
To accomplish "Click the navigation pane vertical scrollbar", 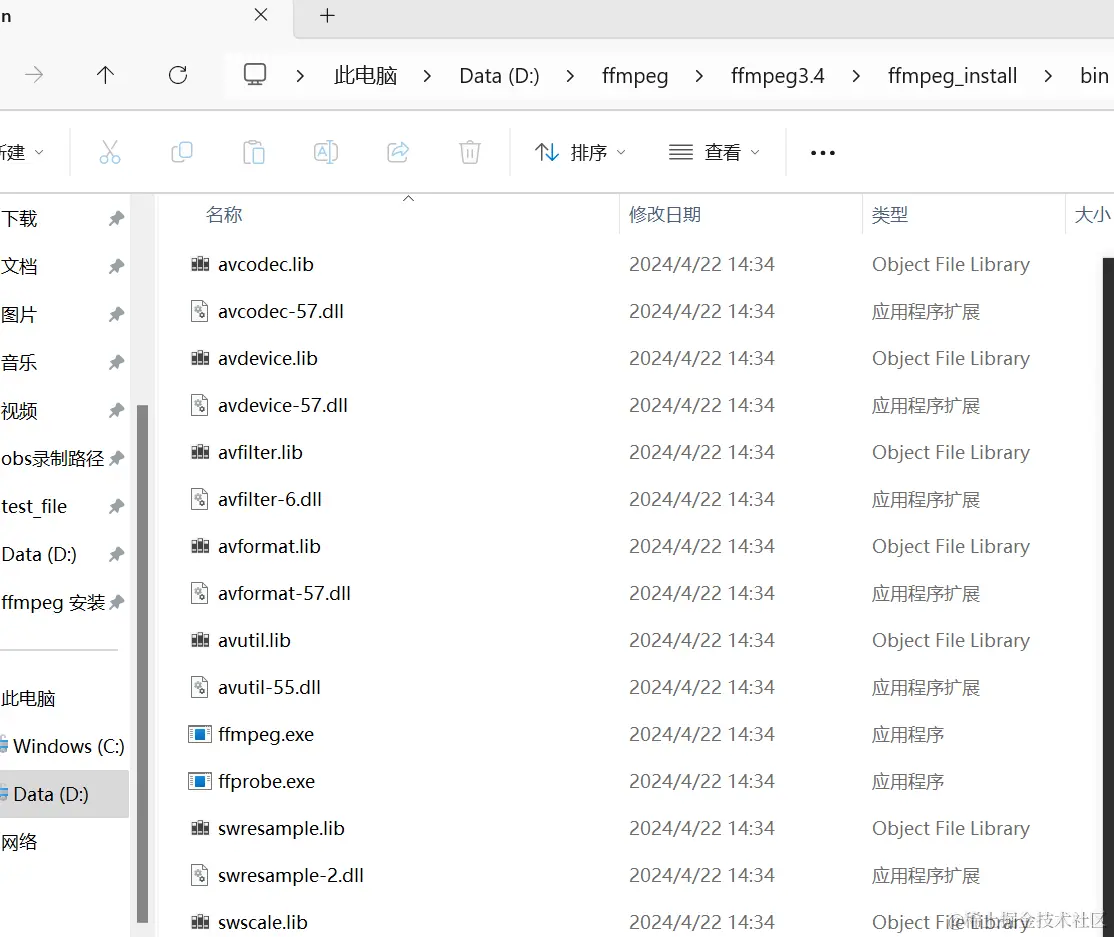I will (x=142, y=664).
